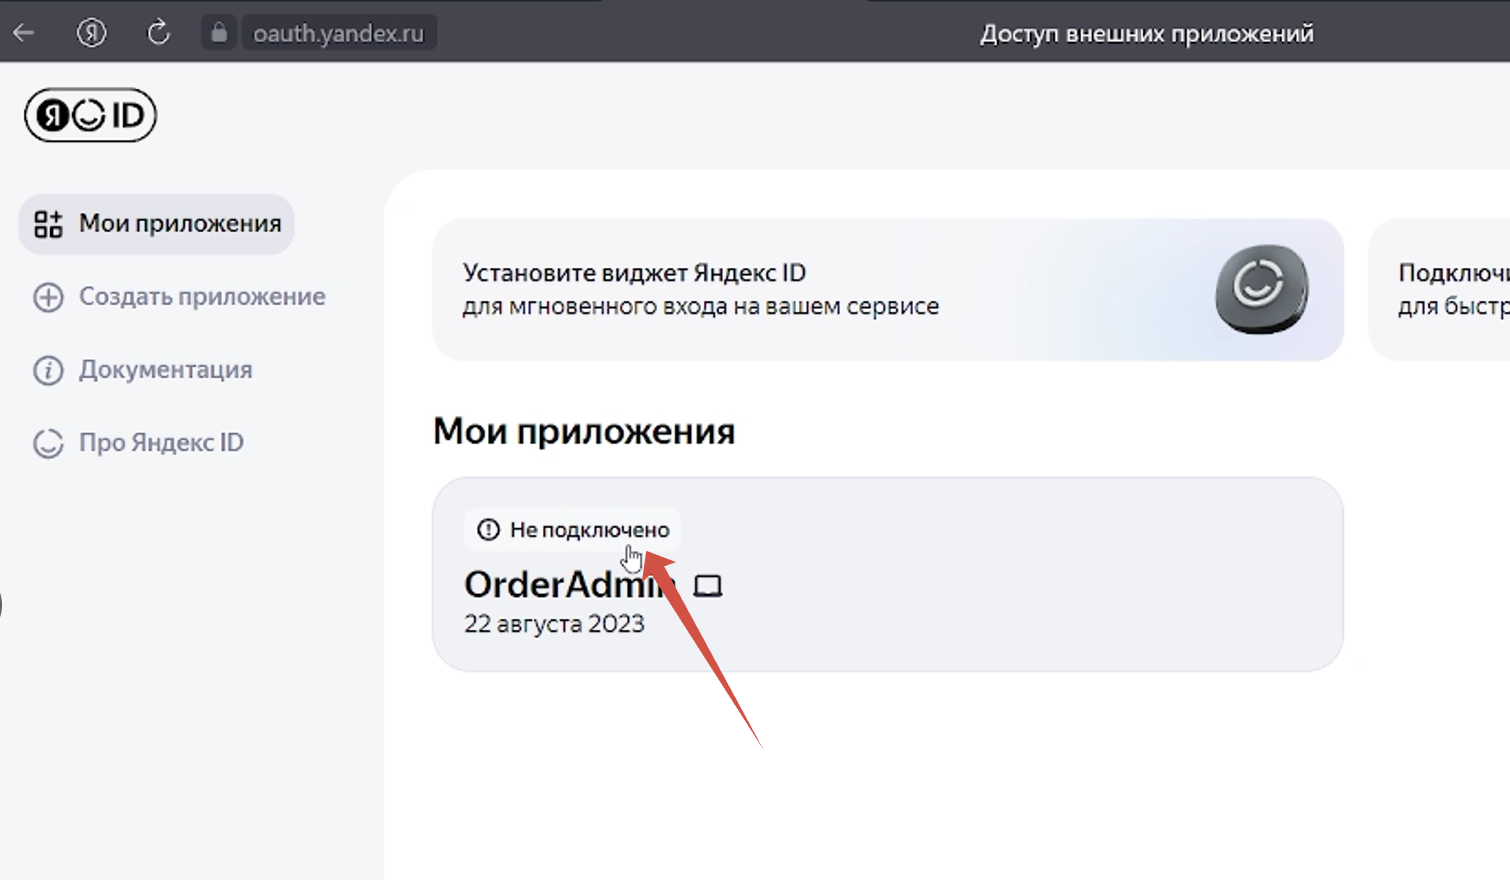Click the Yandex ID ring icon in sidebar
1510x880 pixels.
tap(48, 443)
